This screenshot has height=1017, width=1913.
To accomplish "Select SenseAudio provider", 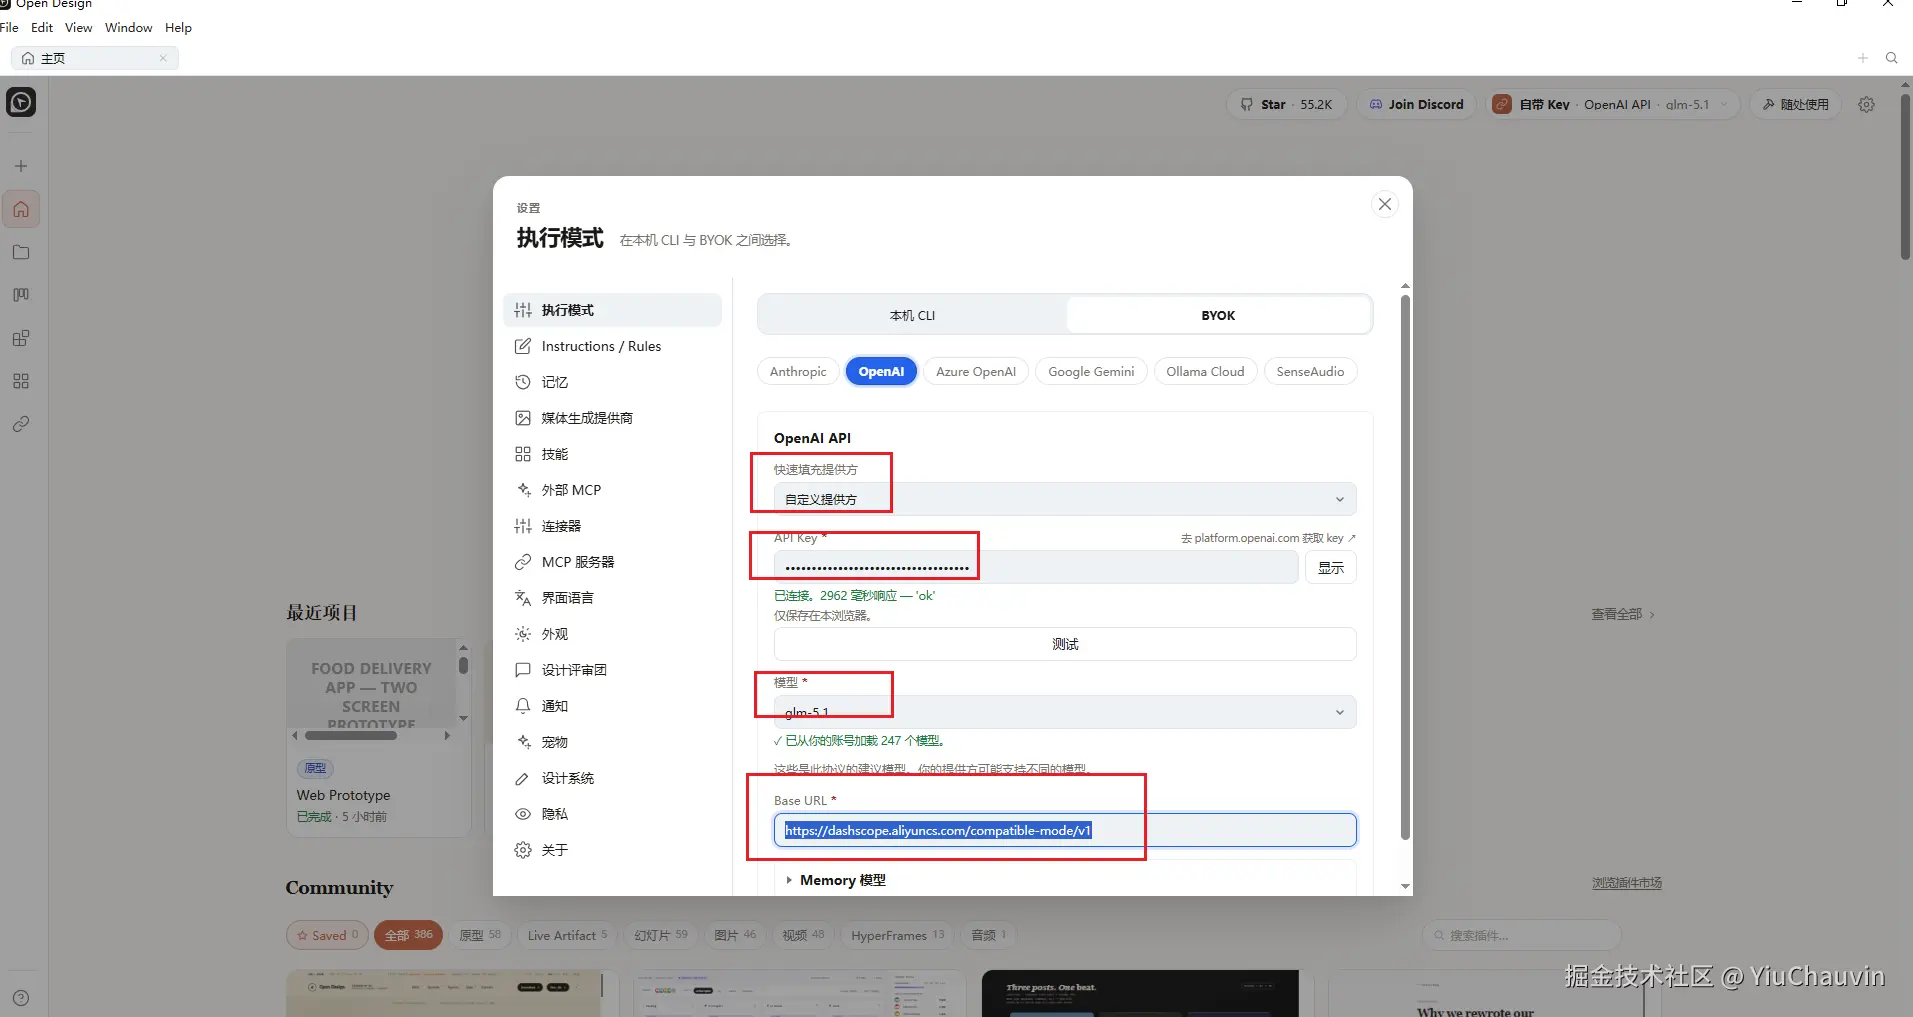I will point(1310,371).
